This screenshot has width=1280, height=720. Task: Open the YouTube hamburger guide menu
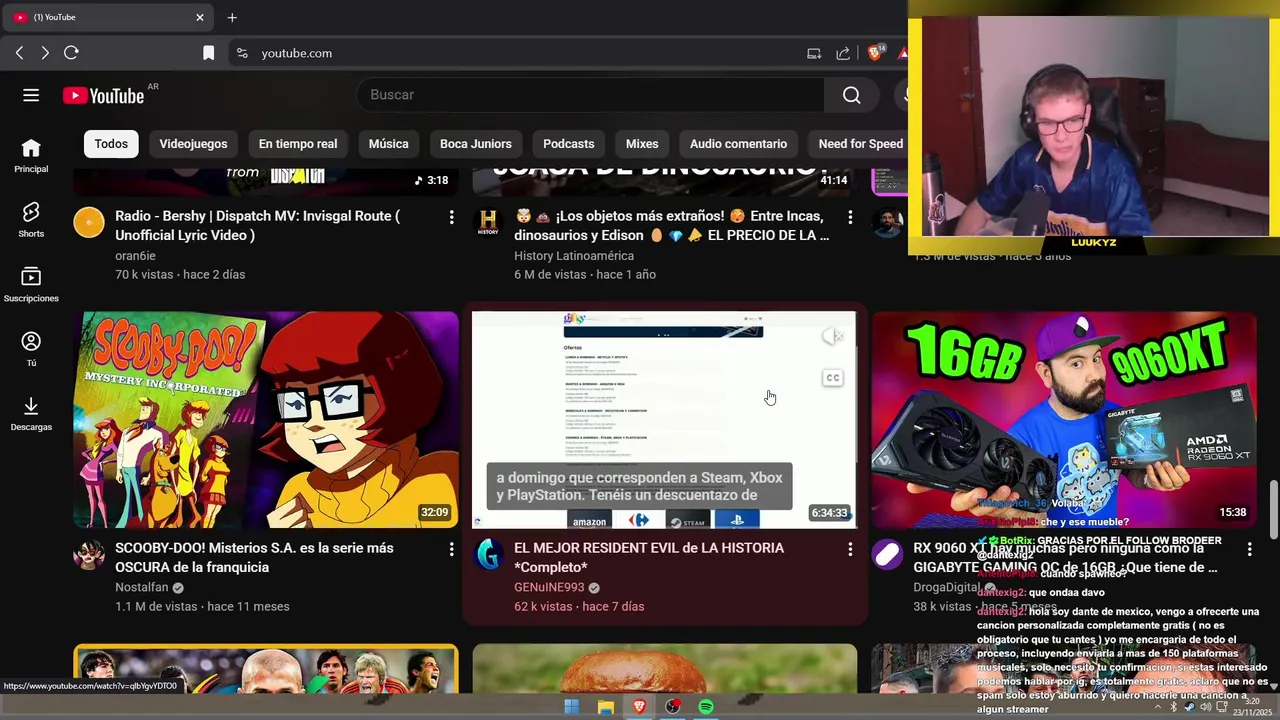coord(31,95)
